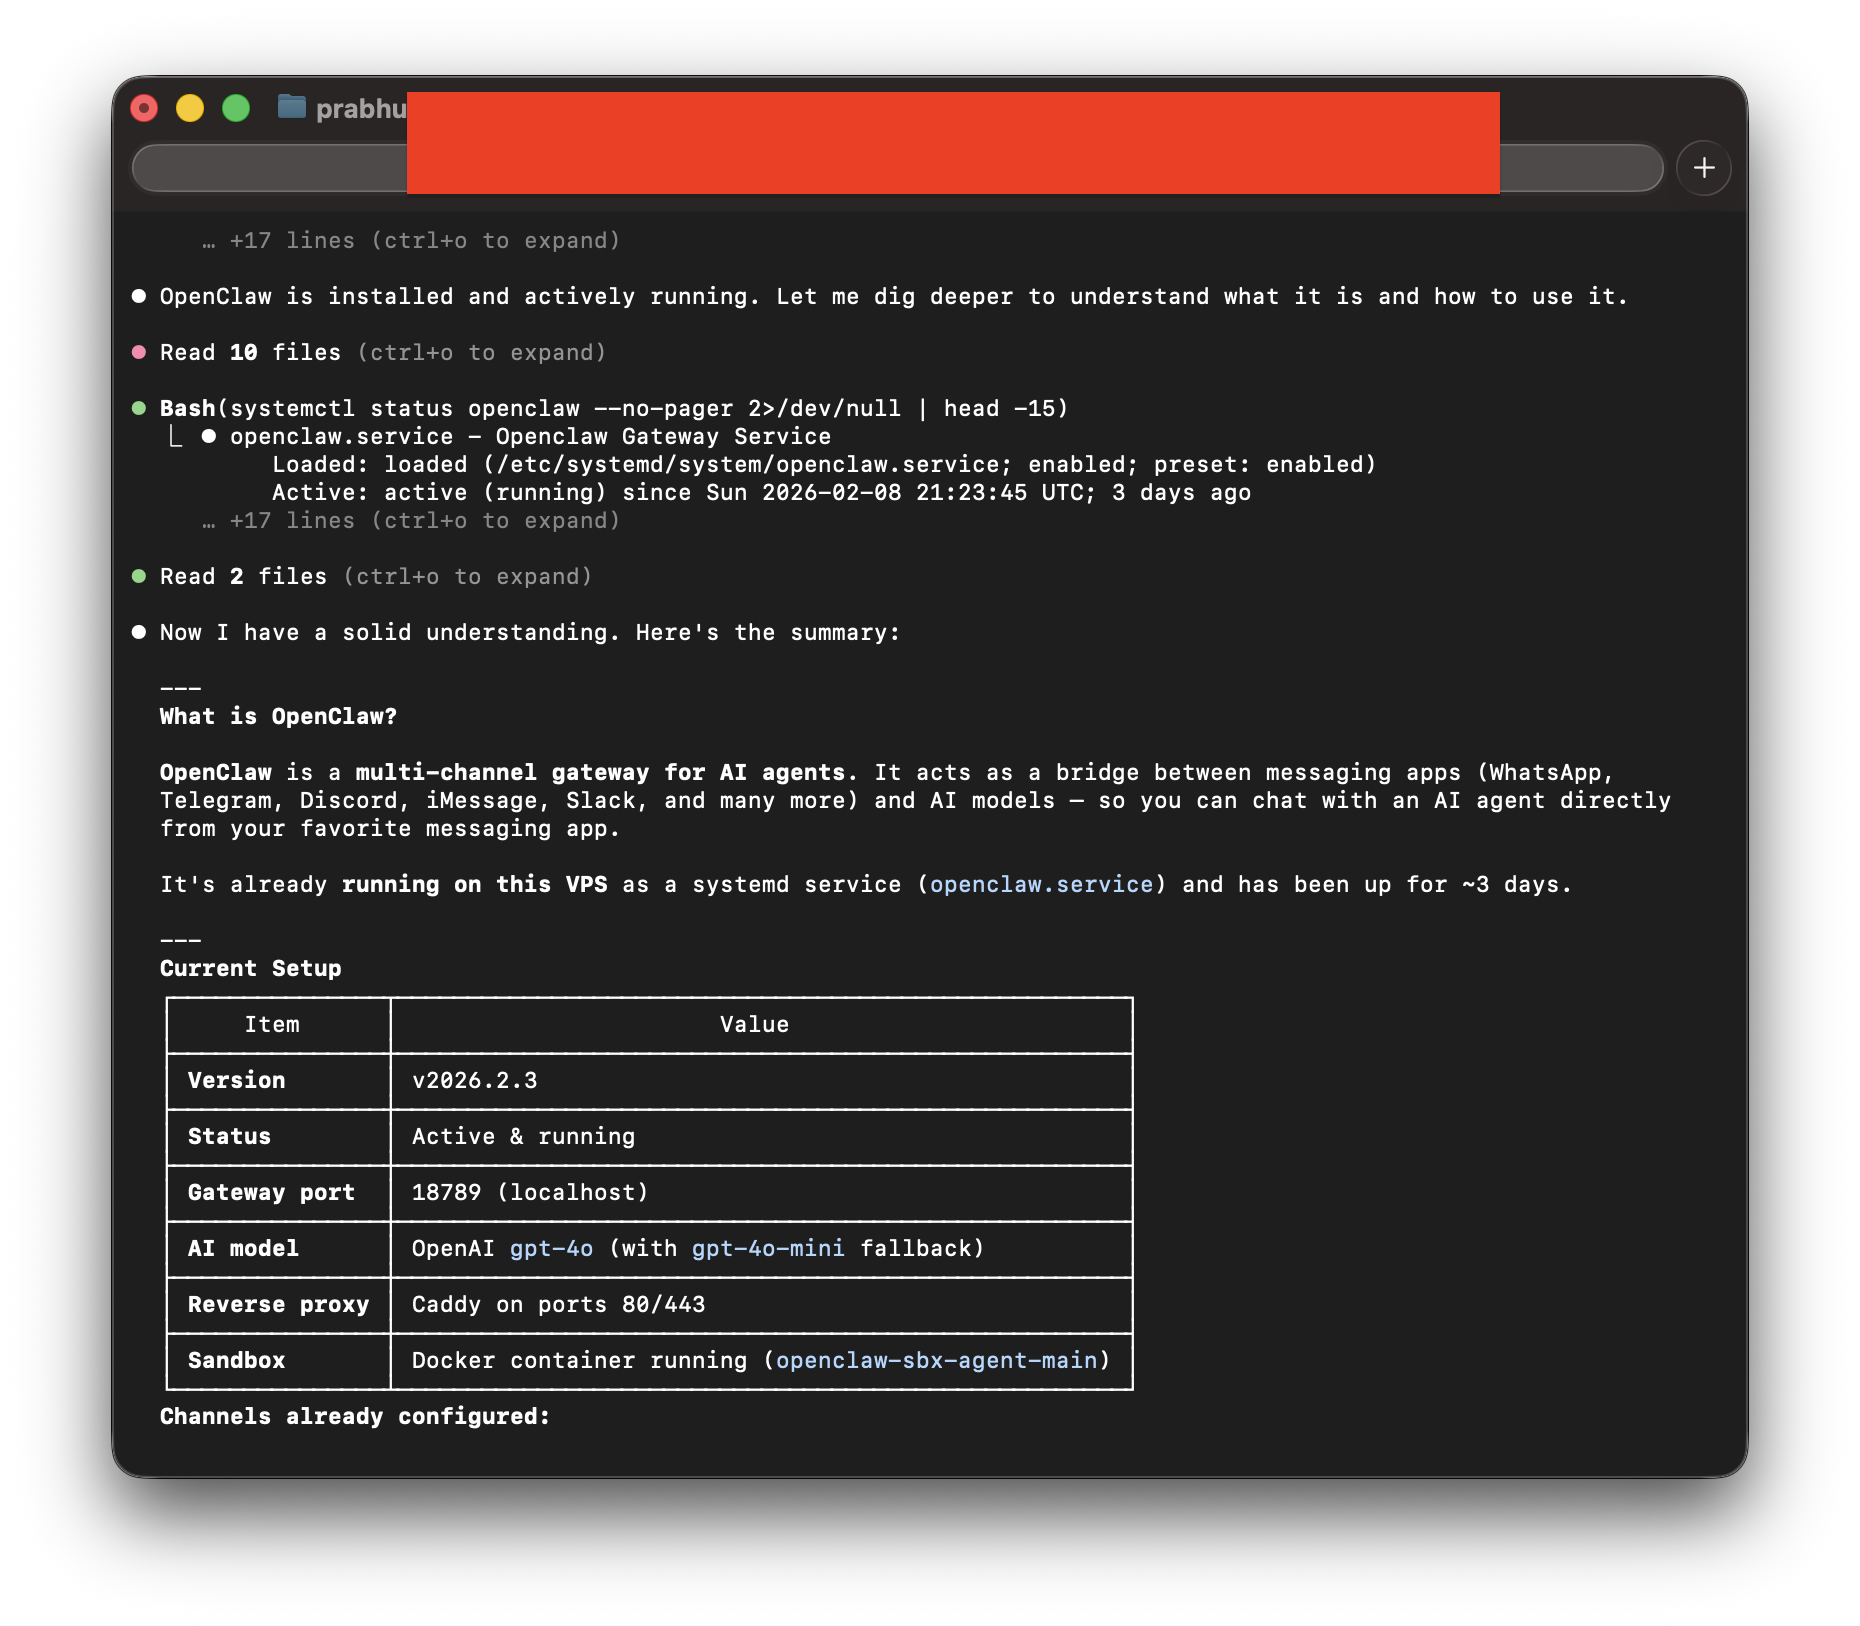Click the bullet beside "OpenClaw is installed" message
This screenshot has height=1626, width=1860.
click(x=139, y=295)
